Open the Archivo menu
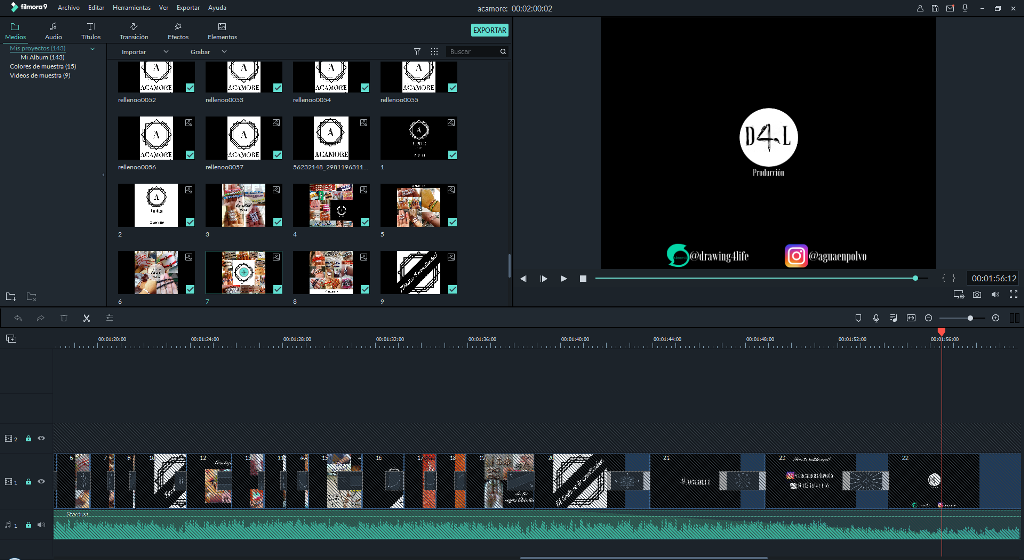 [69, 8]
